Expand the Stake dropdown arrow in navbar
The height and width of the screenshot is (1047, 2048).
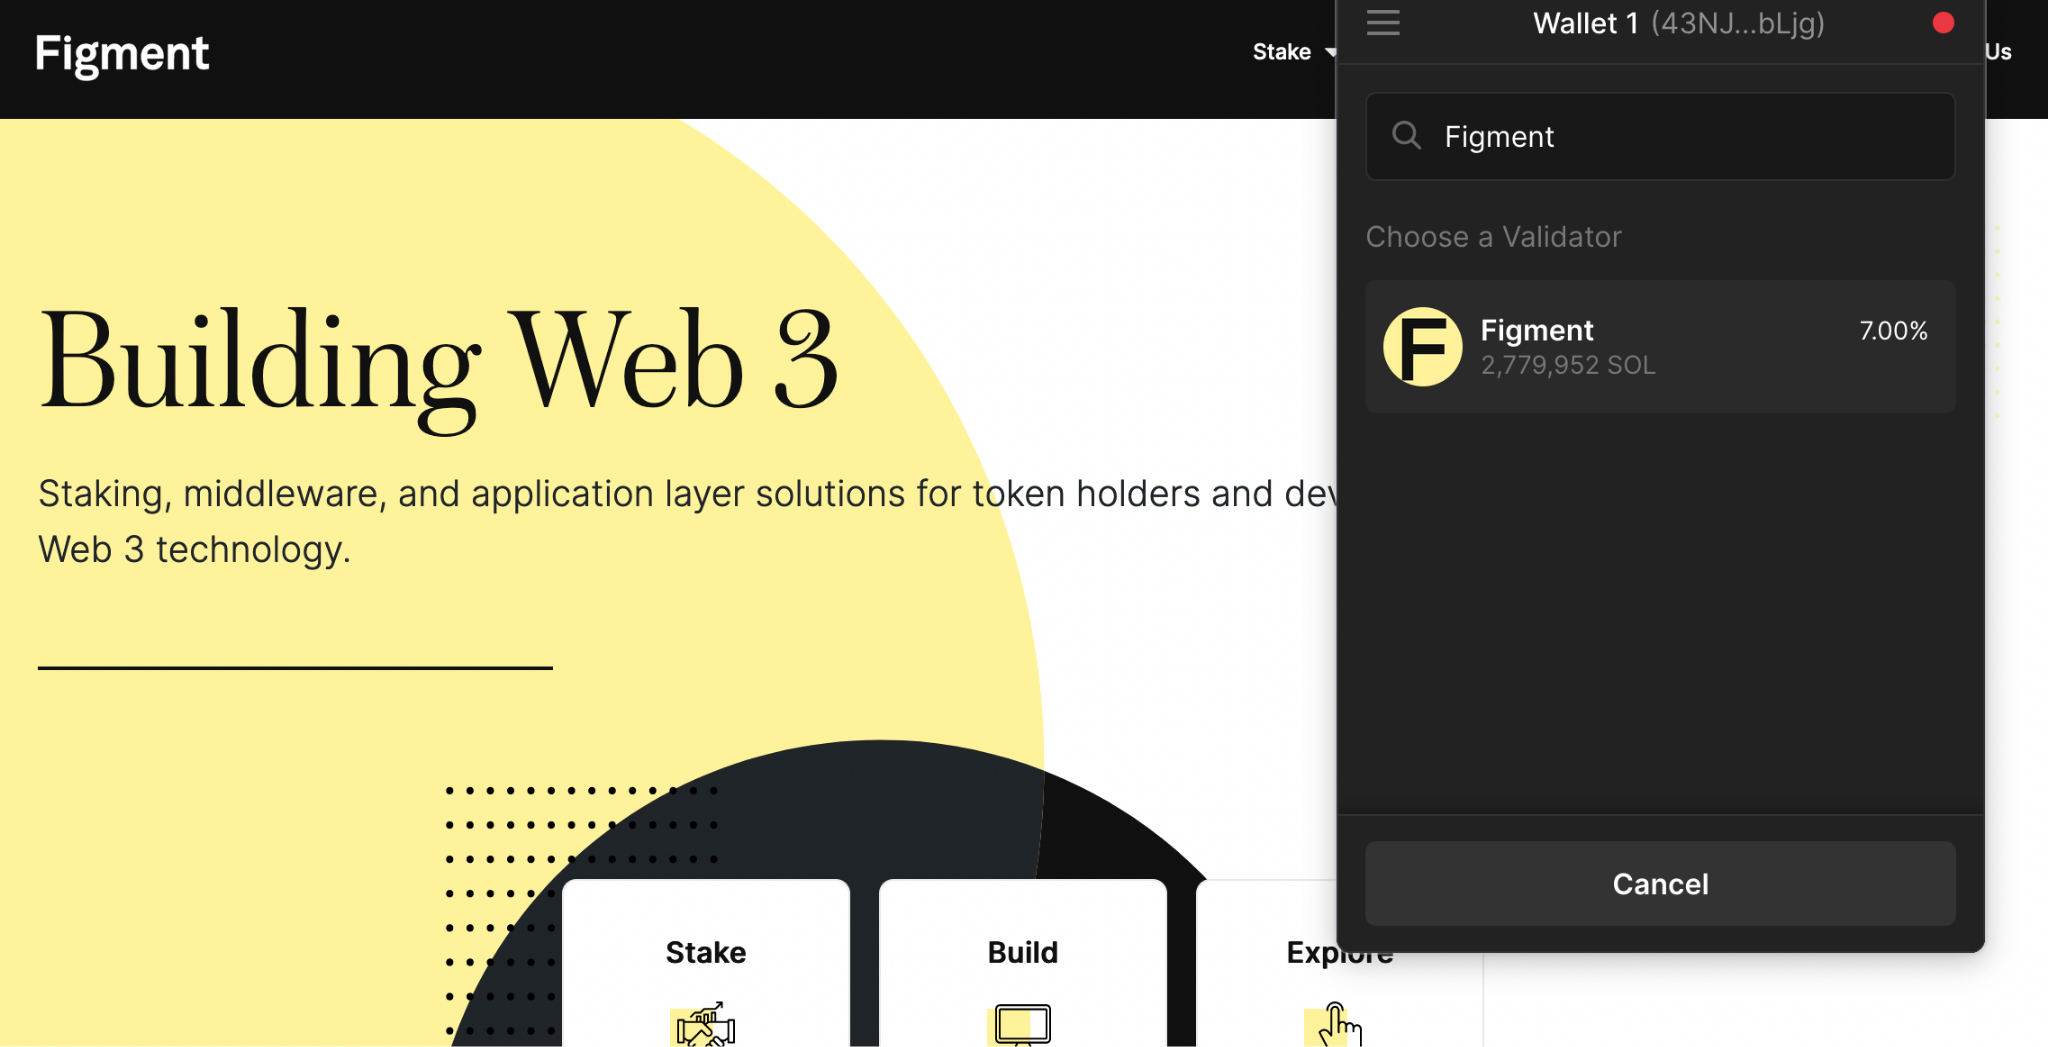point(1329,52)
